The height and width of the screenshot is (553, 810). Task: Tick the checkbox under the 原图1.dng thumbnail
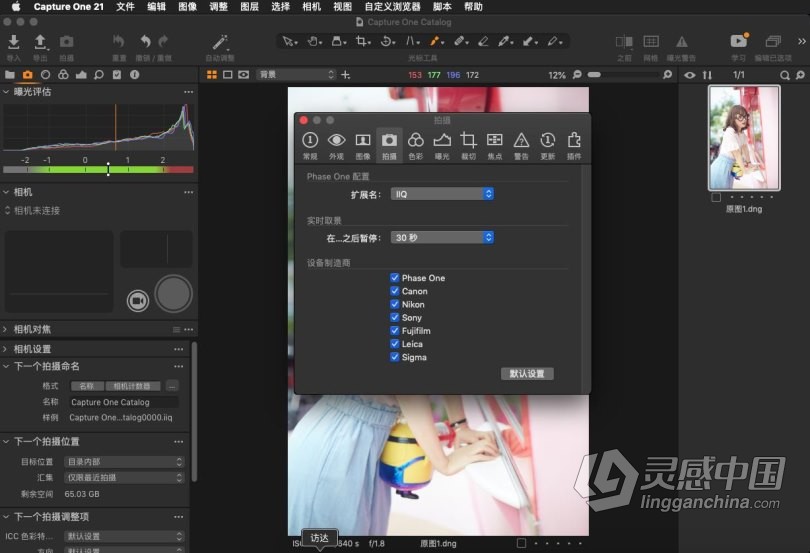pos(716,197)
